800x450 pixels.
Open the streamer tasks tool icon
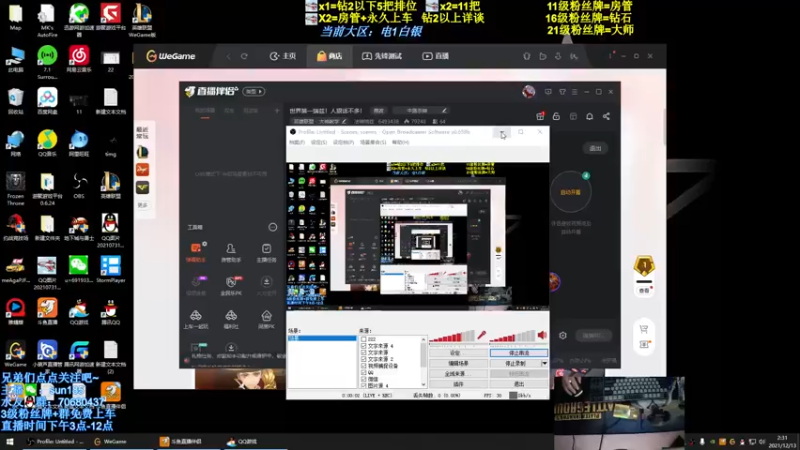pyautogui.click(x=266, y=252)
